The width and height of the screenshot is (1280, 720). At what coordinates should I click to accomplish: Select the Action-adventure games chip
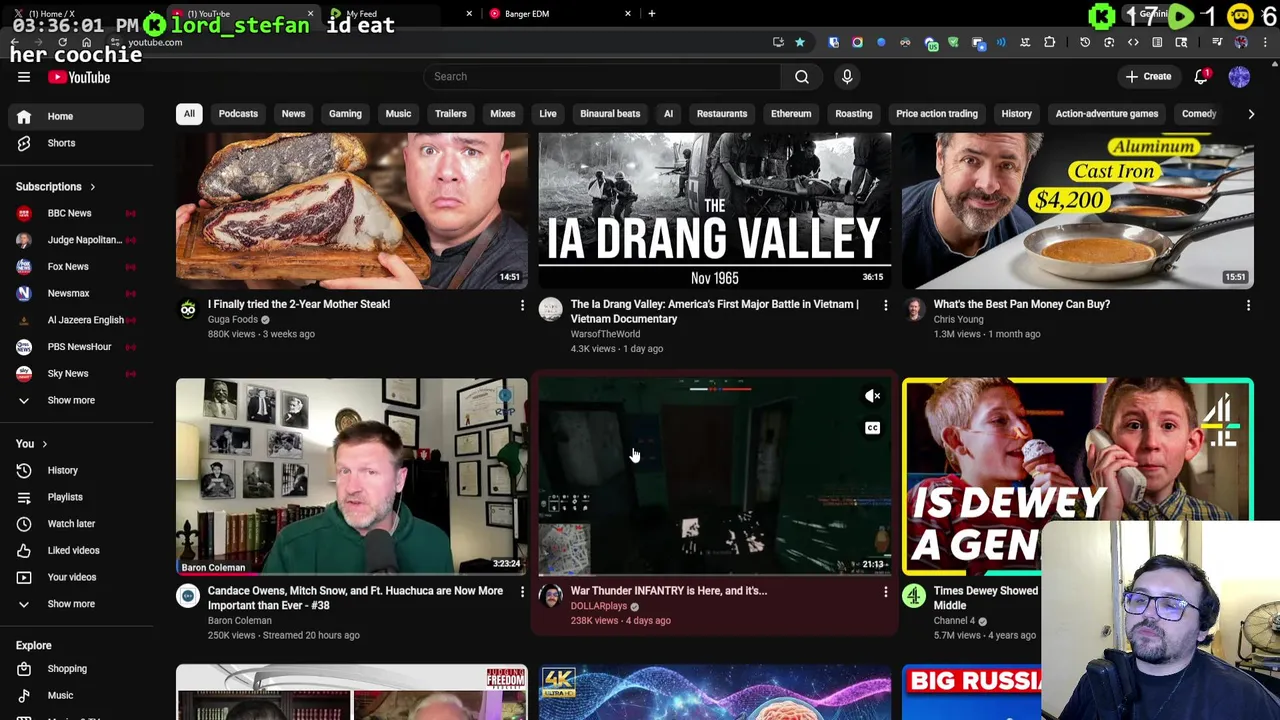[1107, 114]
